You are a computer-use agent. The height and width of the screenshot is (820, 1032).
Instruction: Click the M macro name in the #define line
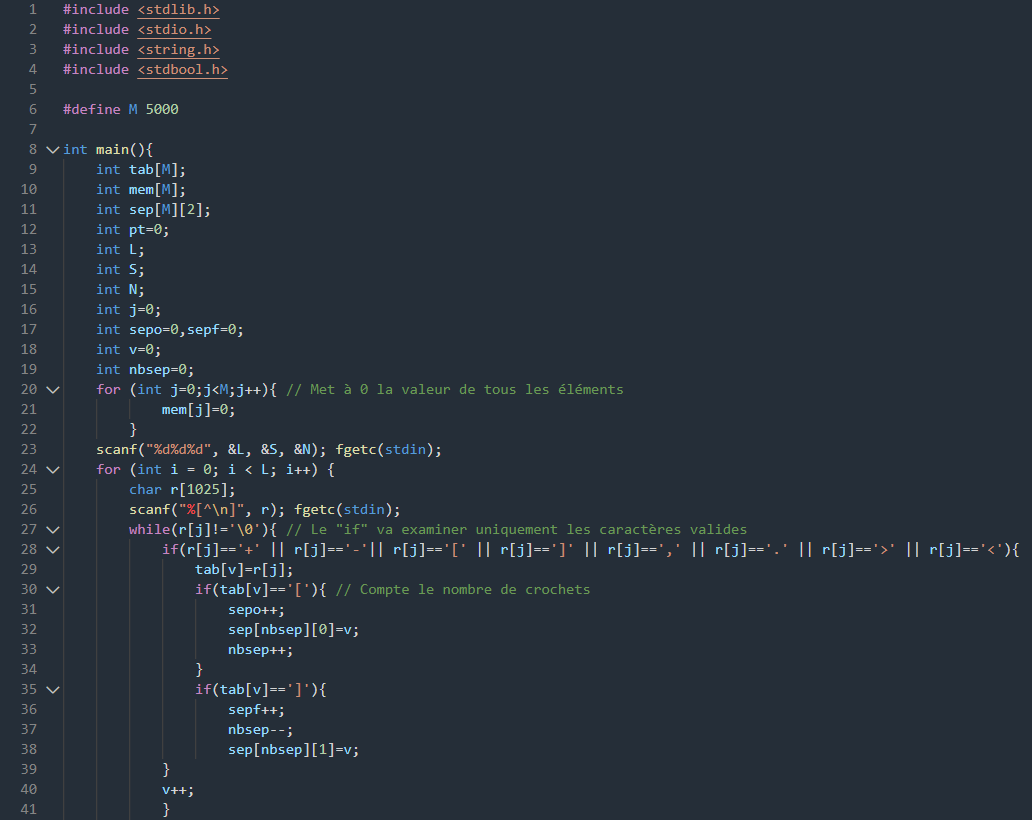pos(133,109)
